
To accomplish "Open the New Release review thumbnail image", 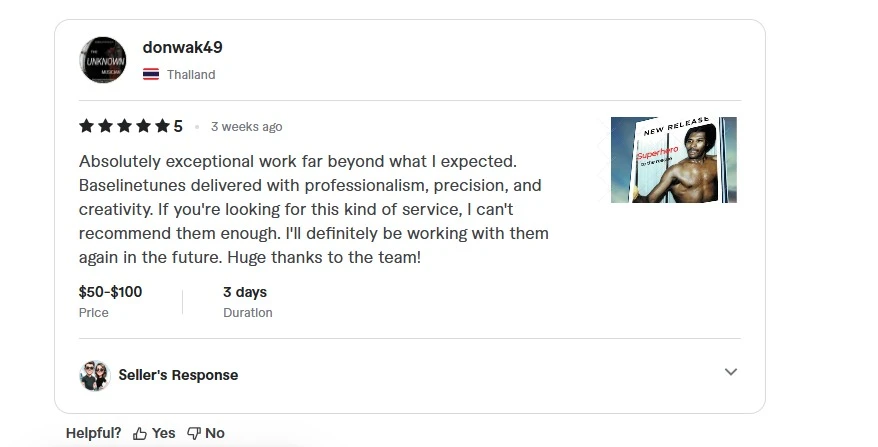I will coord(673,160).
